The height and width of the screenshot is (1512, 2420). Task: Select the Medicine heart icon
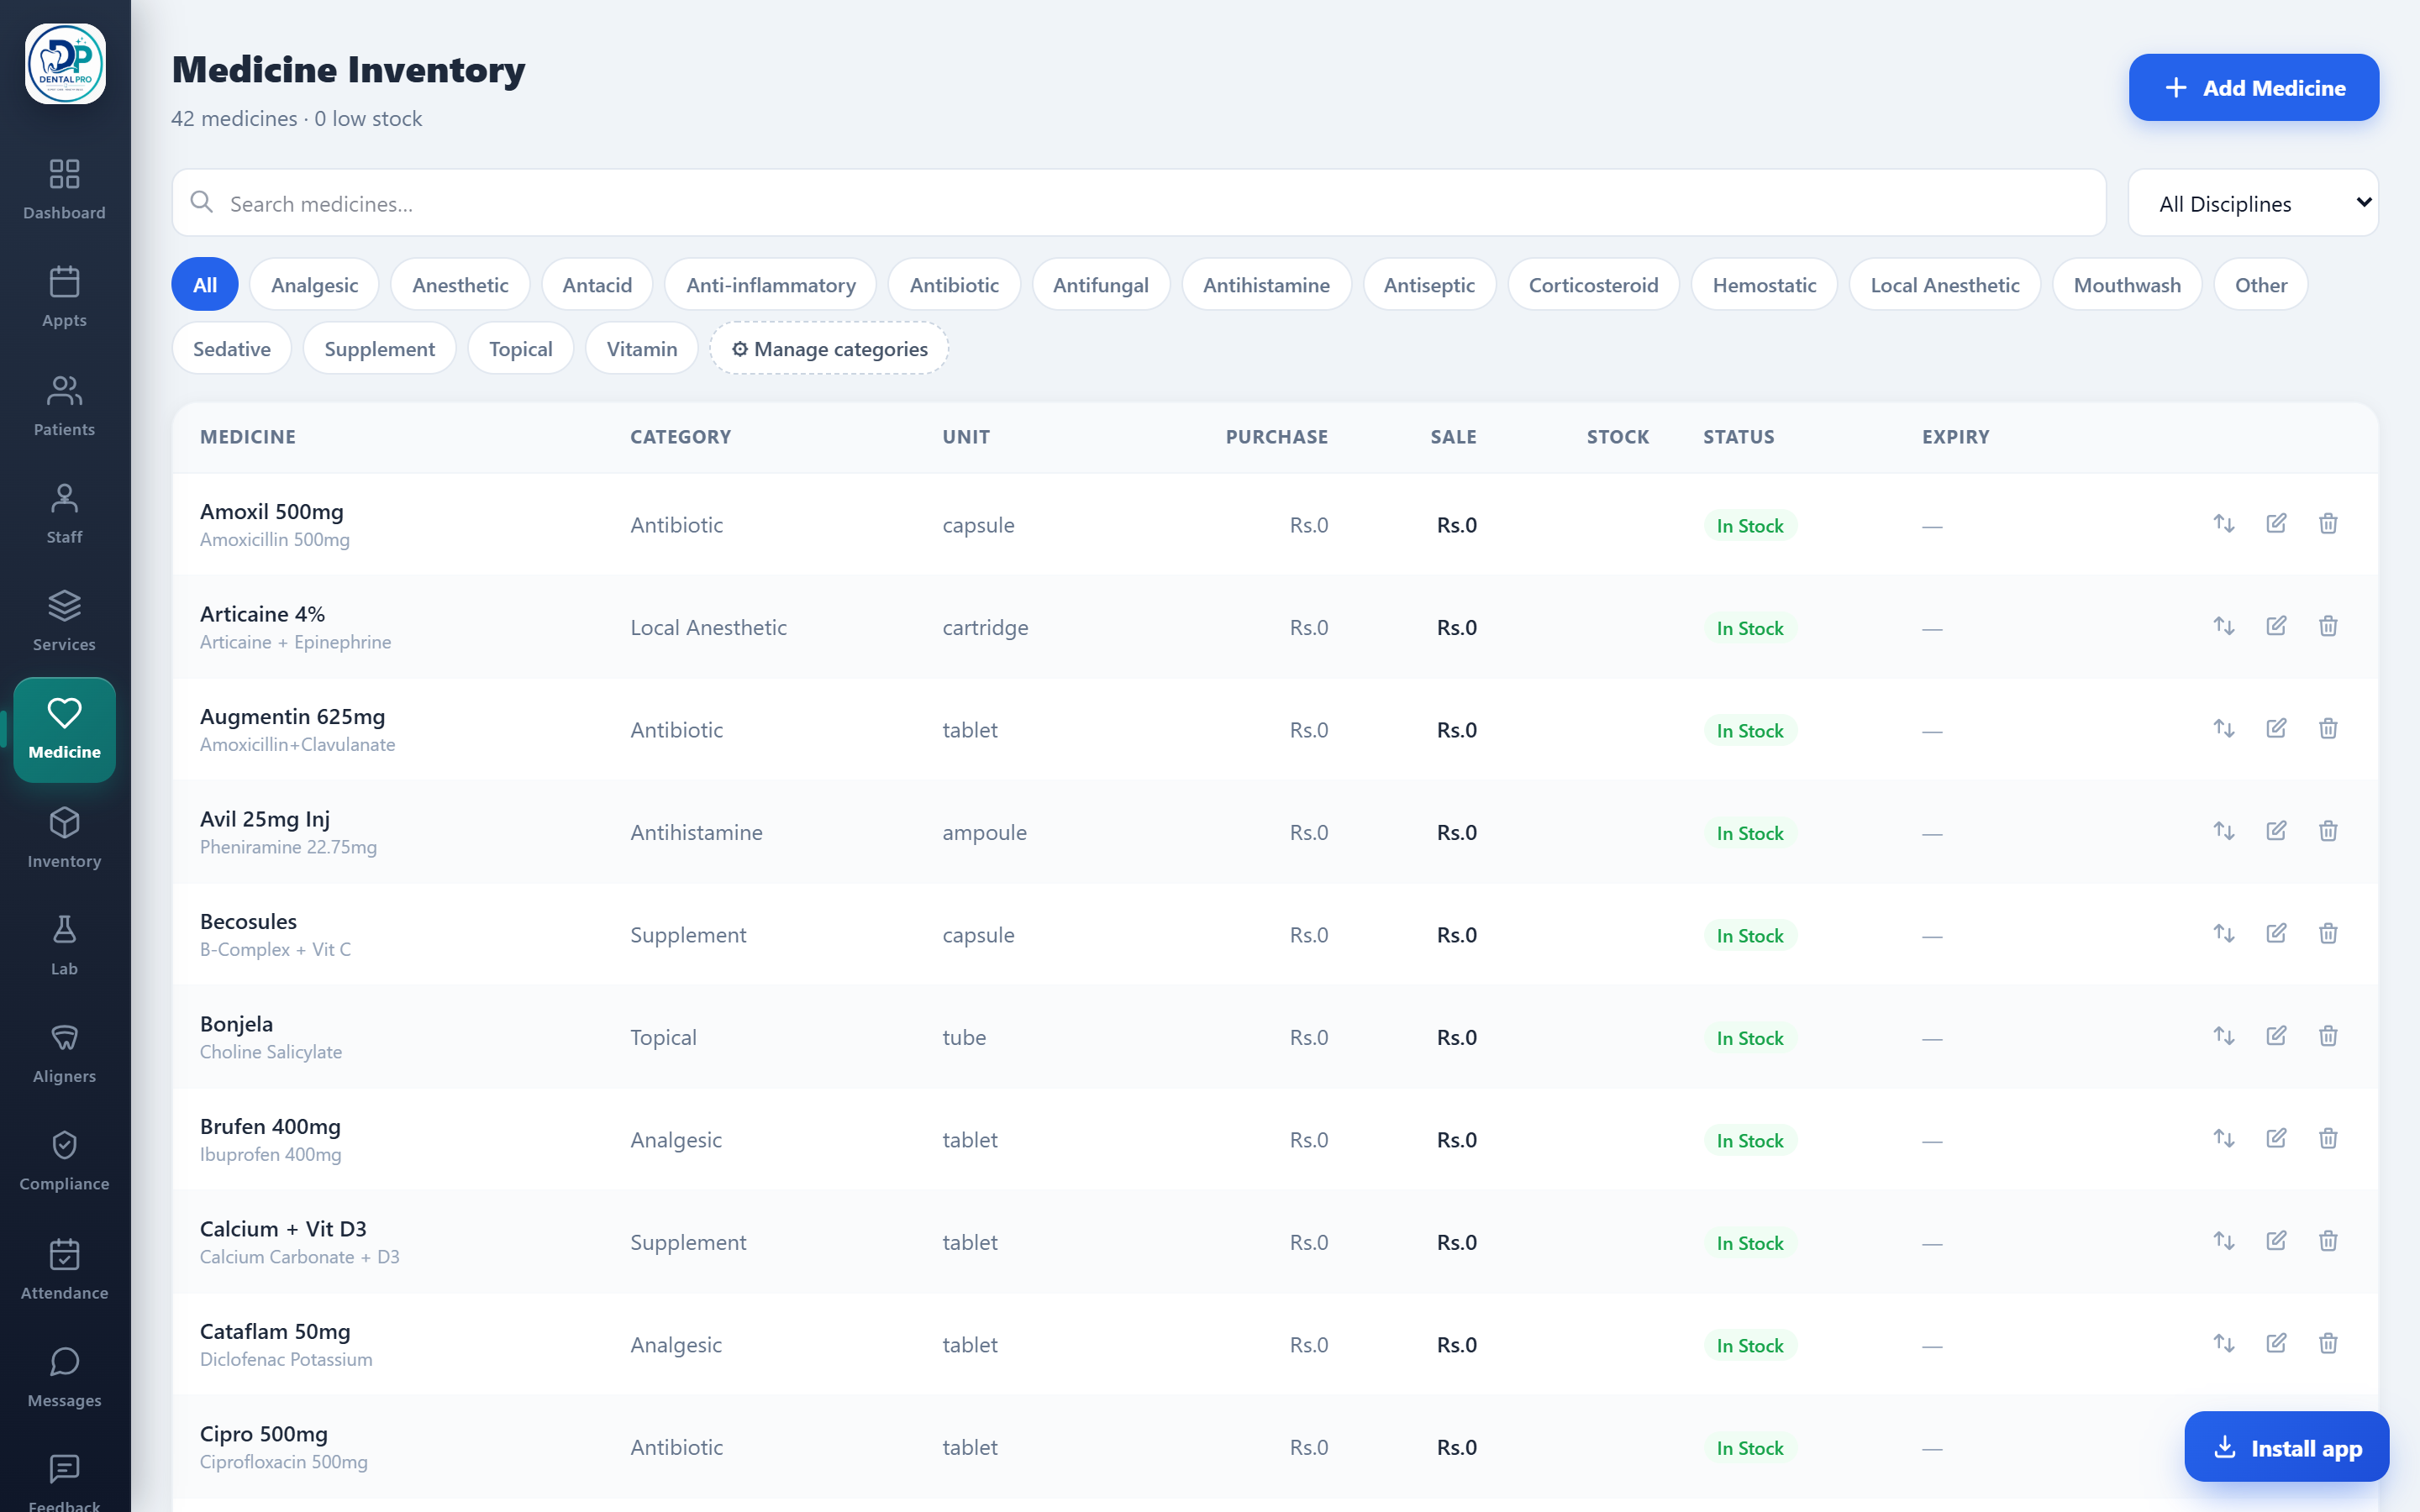click(x=64, y=713)
